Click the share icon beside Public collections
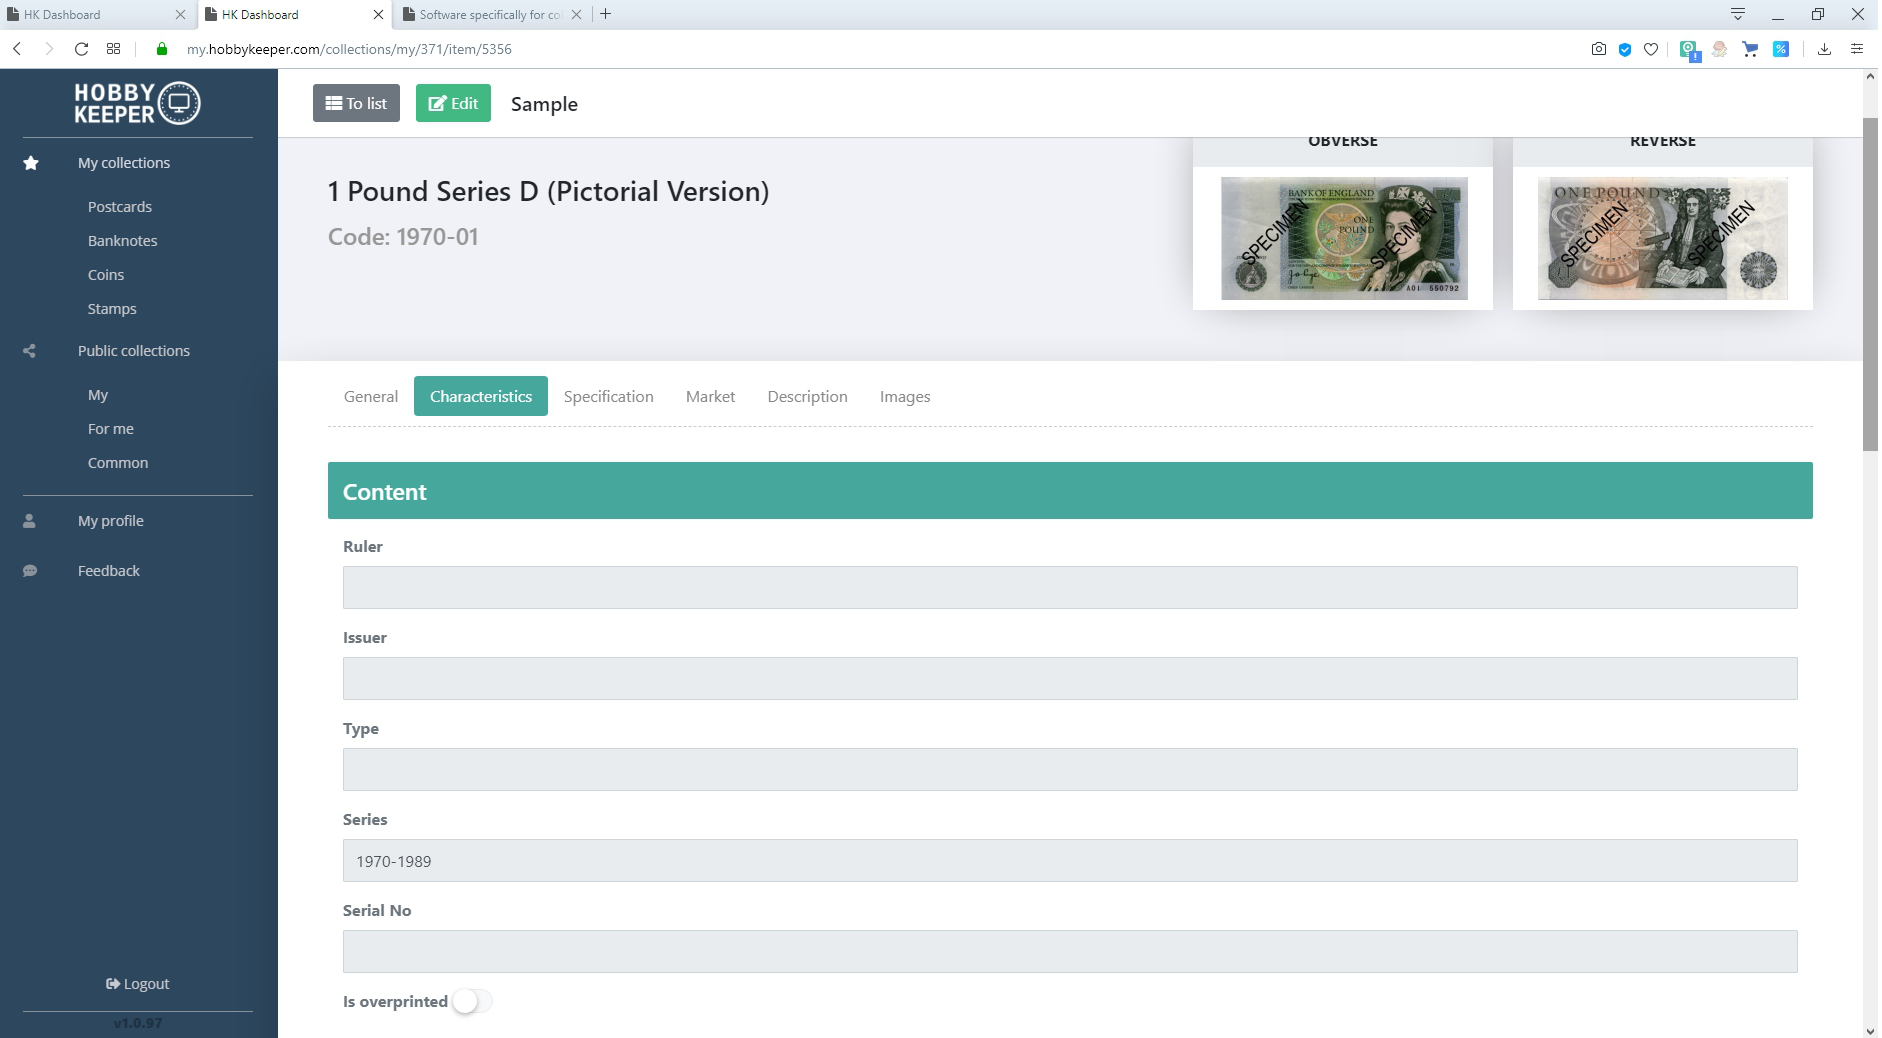The width and height of the screenshot is (1882, 1038). 30,351
